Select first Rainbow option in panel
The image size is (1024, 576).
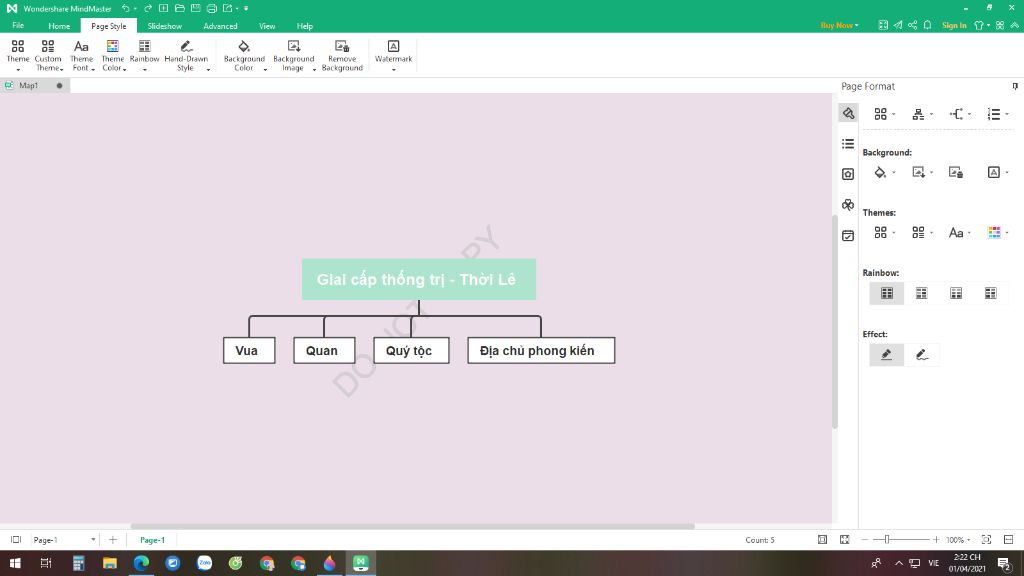(x=887, y=293)
